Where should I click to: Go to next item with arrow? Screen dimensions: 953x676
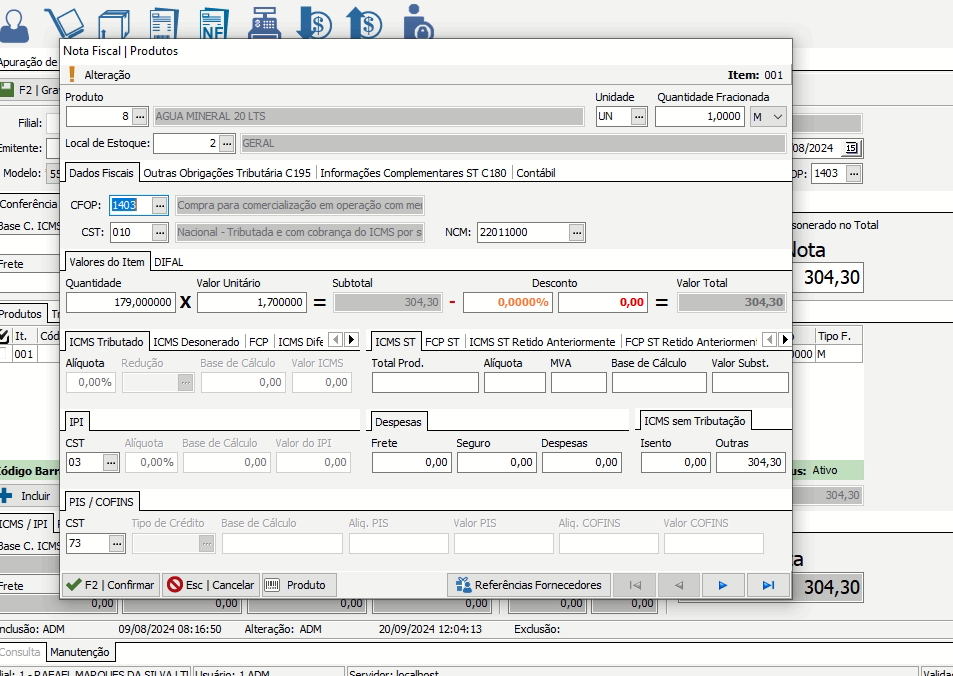(x=723, y=585)
